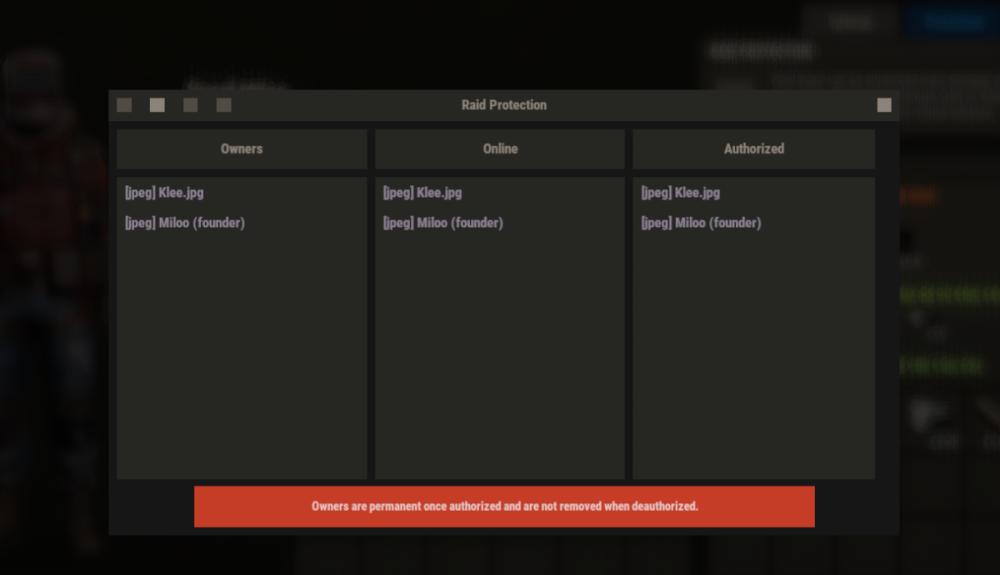Select Miloo (founder) in the Online list

442,223
